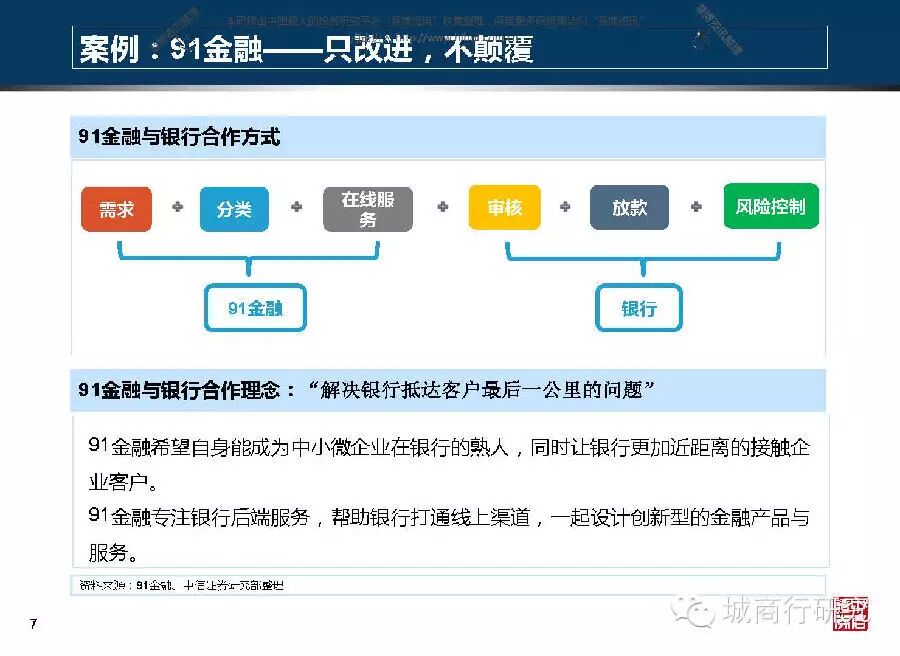The image size is (900, 656).
Task: Click the plus sign between 审核 and 放款
Action: click(565, 207)
